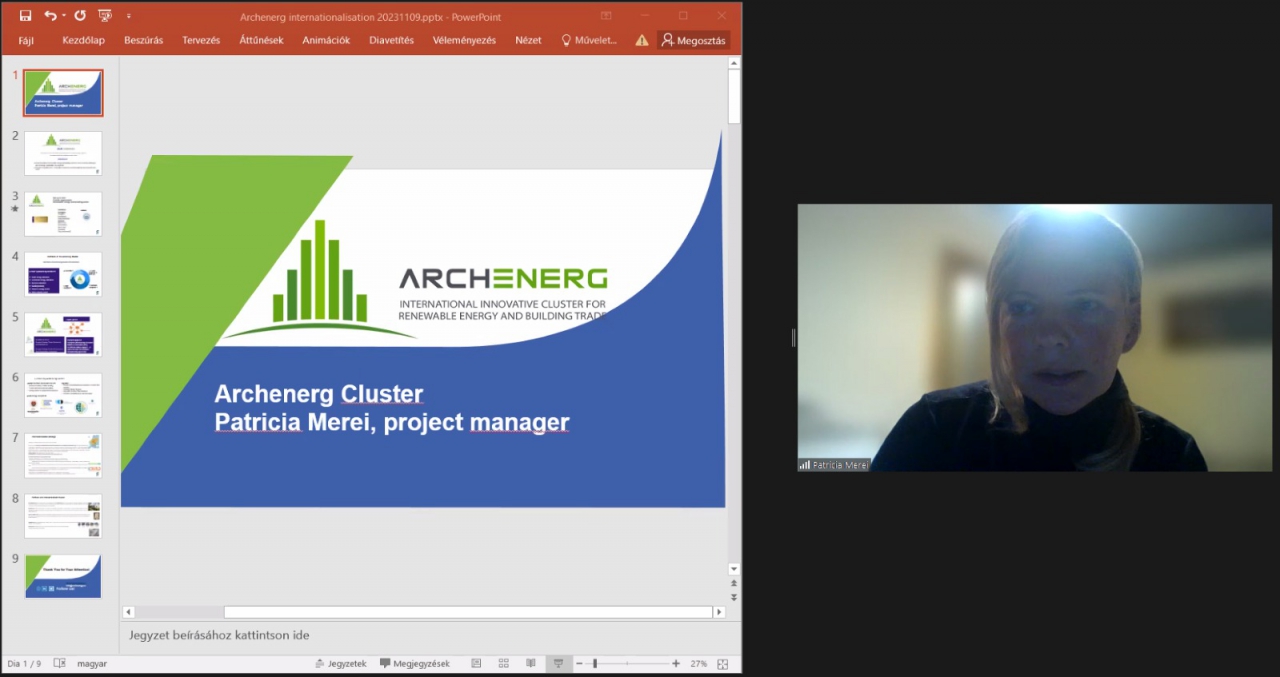Switch to Slide Sorter view
Viewport: 1280px width, 677px height.
pyautogui.click(x=504, y=664)
